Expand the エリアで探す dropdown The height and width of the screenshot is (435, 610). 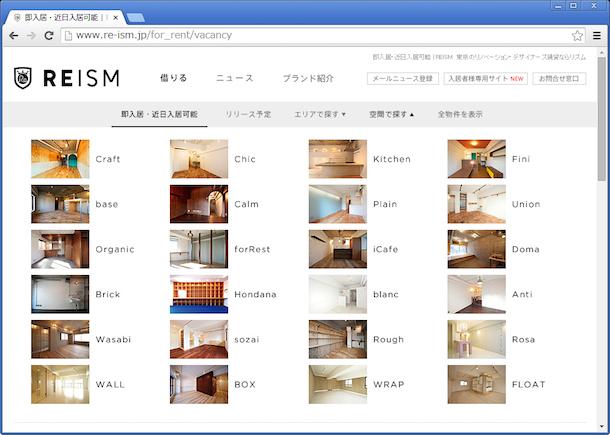click(x=320, y=114)
